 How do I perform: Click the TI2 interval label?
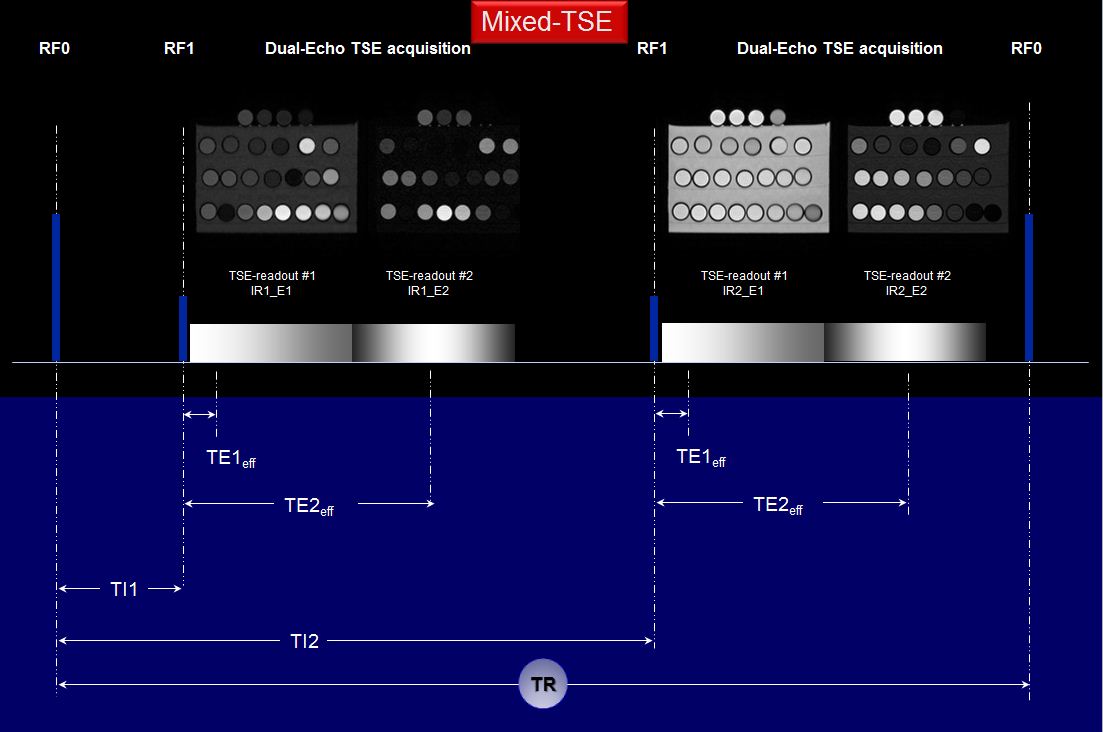point(304,641)
